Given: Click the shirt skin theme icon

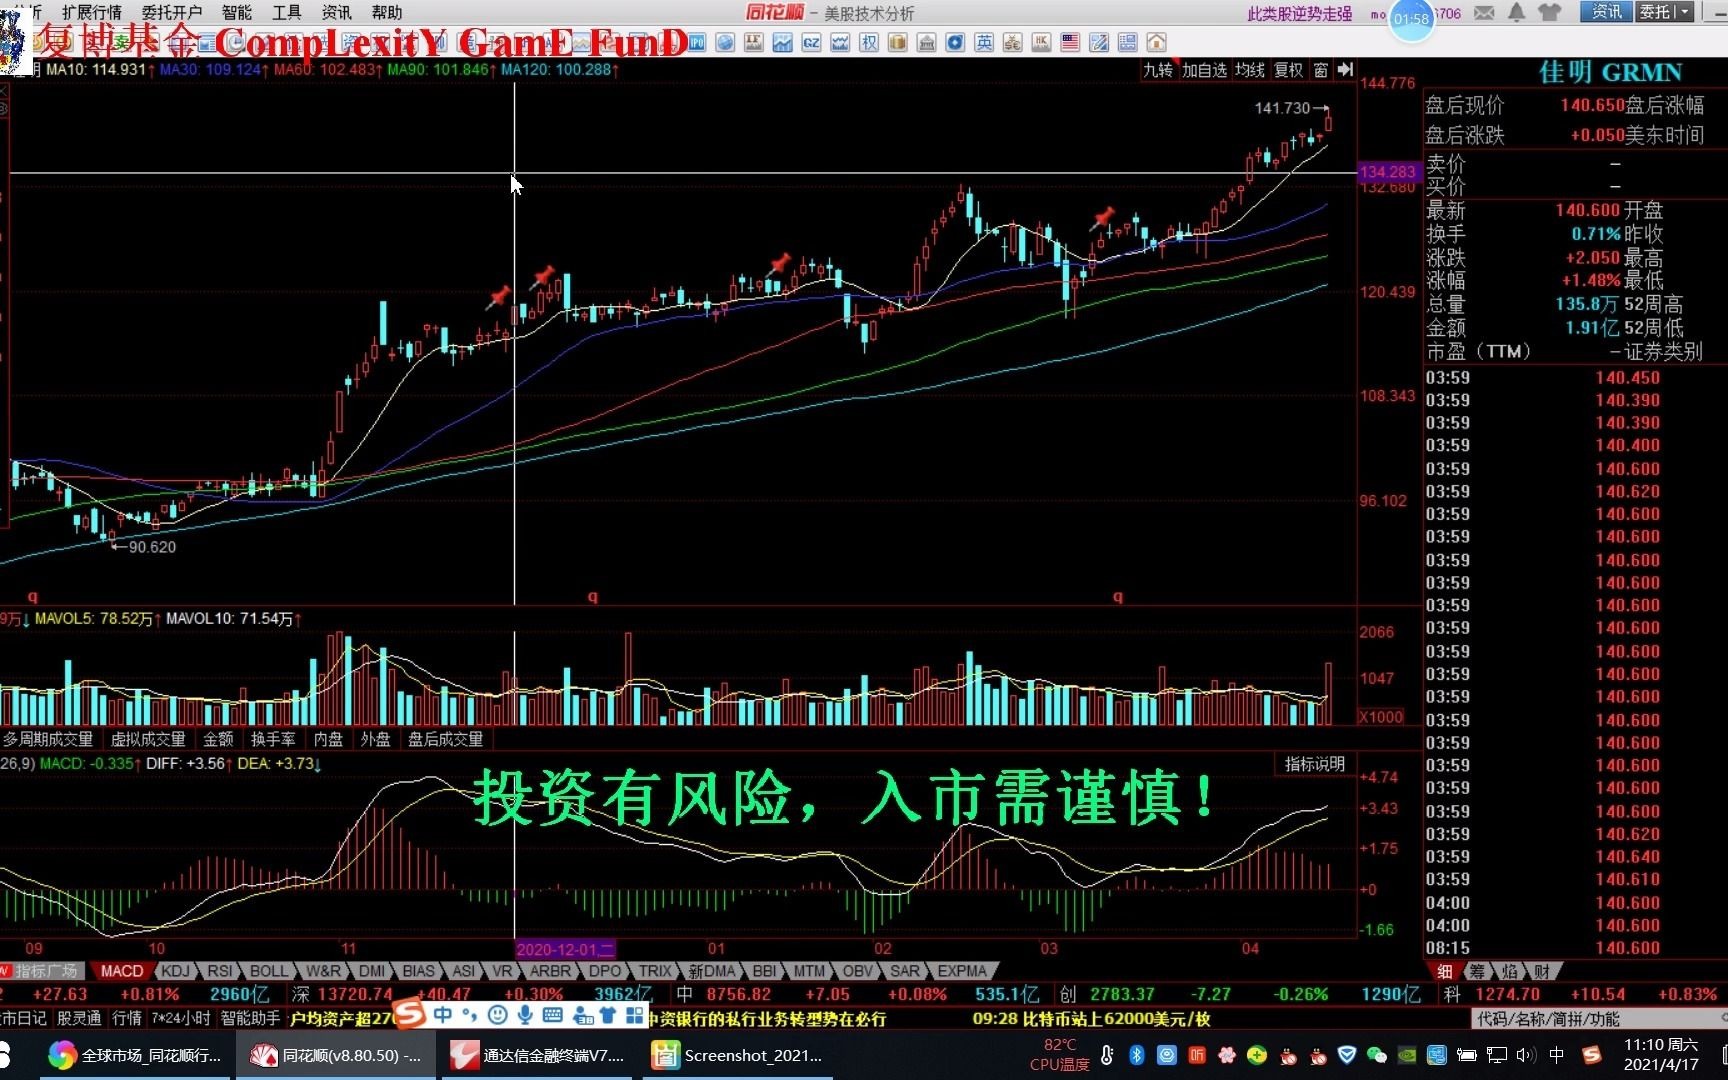Looking at the screenshot, I should click(1550, 12).
